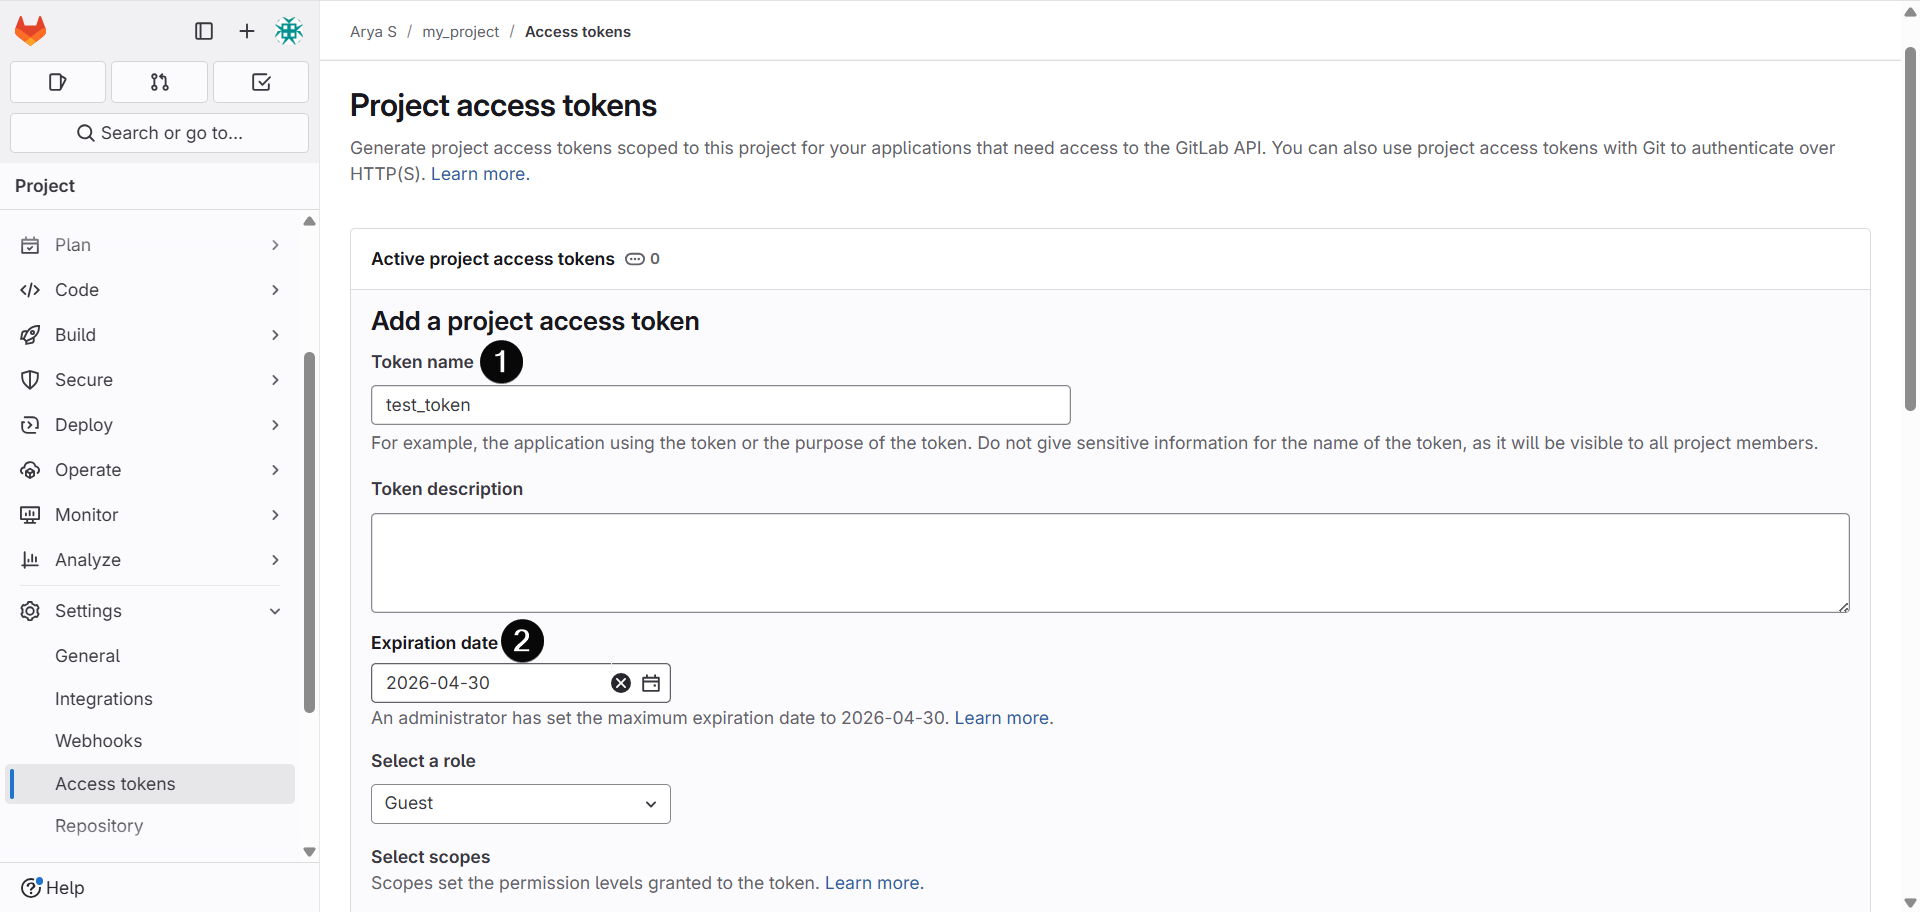Click inside the Token description field
The height and width of the screenshot is (912, 1920).
click(1110, 562)
